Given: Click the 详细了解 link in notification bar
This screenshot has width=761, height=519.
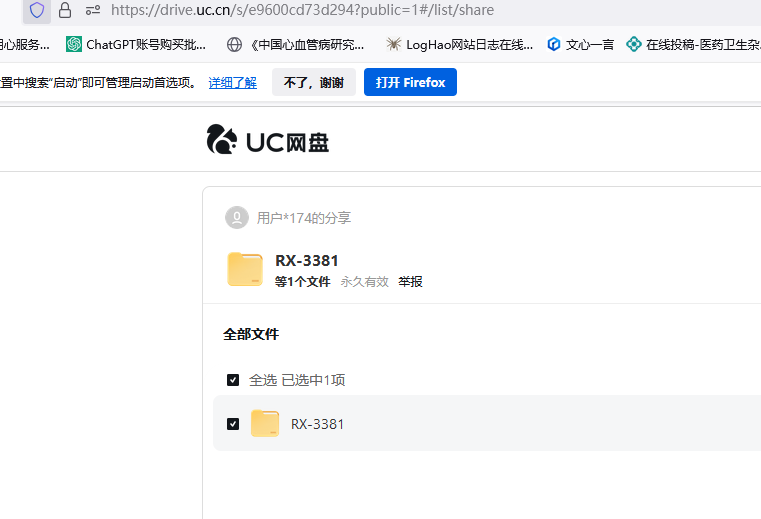Looking at the screenshot, I should click(232, 83).
